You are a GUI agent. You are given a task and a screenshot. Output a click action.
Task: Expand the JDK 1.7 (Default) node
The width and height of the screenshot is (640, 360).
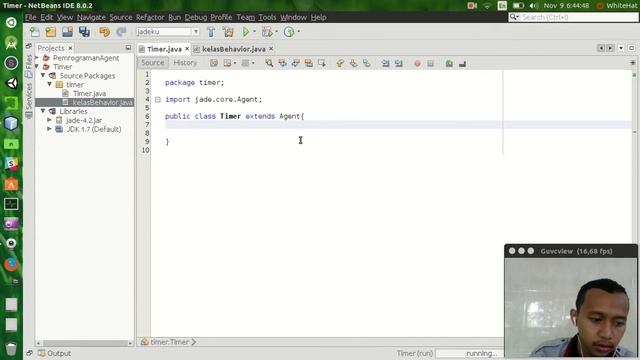[49, 129]
